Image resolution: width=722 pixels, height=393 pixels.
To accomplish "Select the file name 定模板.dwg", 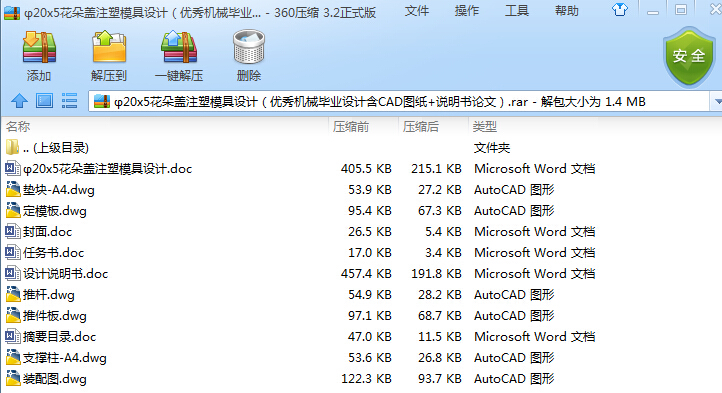I will pos(55,211).
